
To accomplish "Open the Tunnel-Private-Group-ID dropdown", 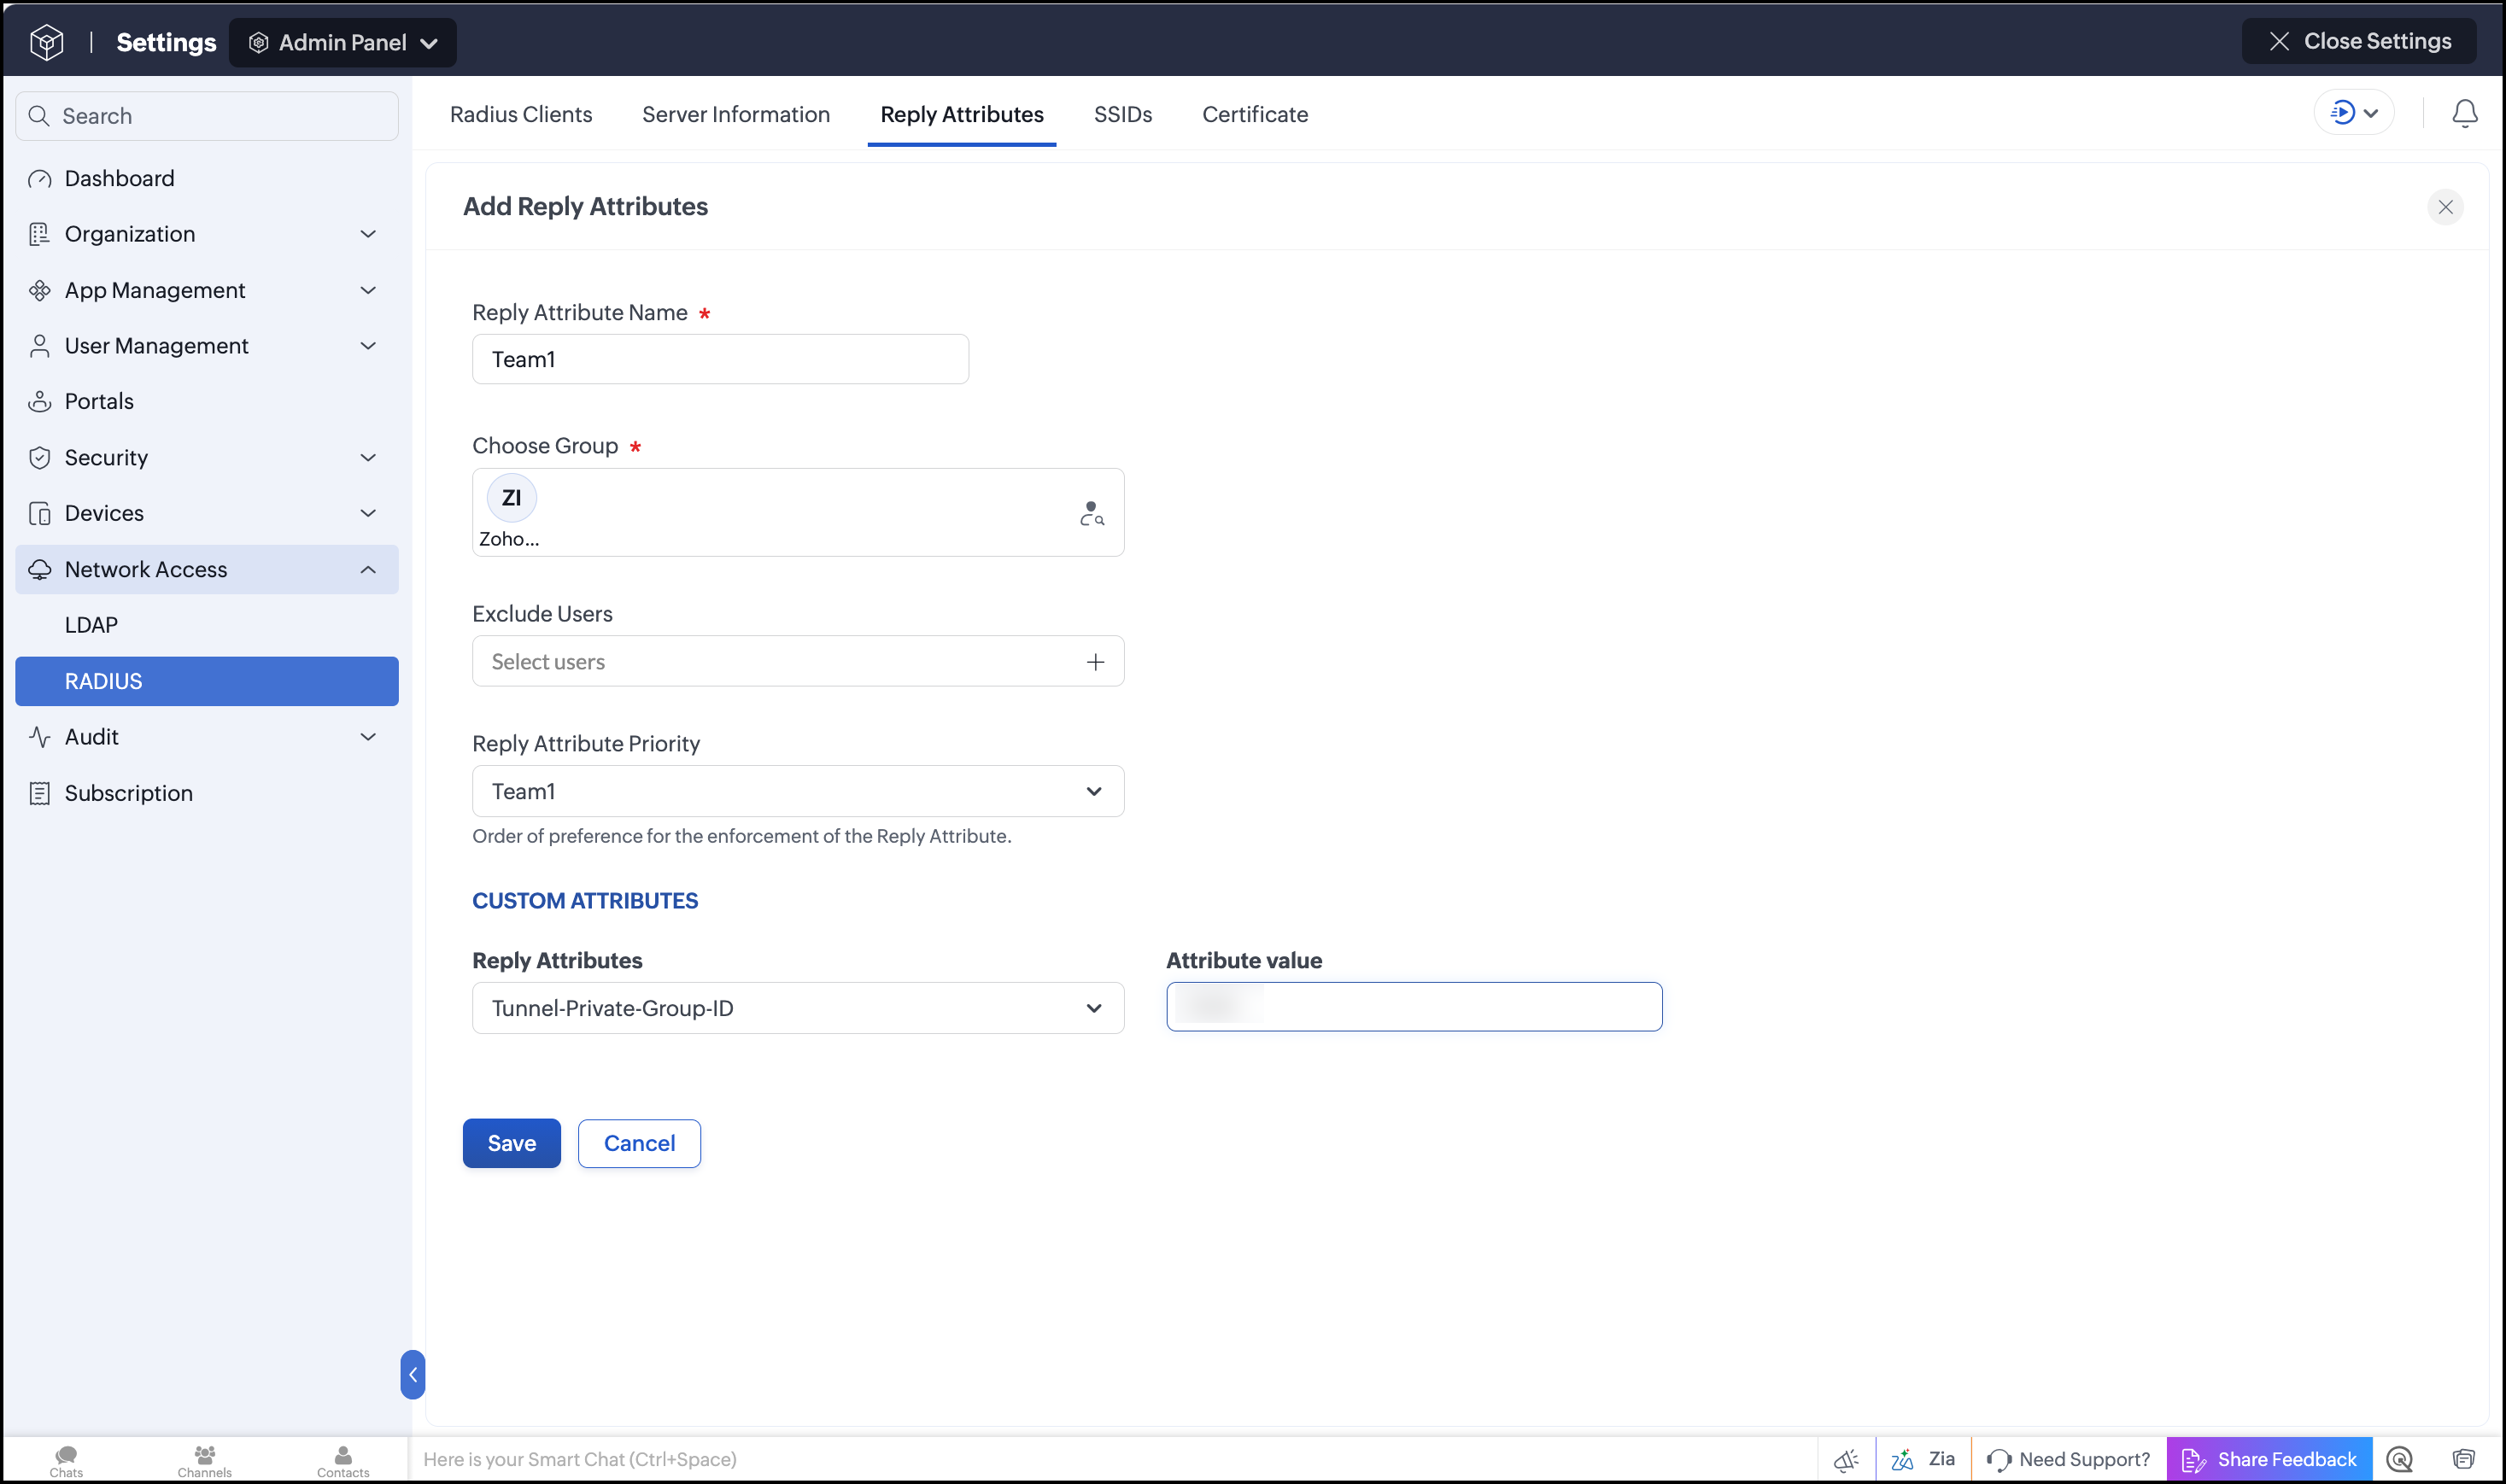I will click(x=798, y=1008).
